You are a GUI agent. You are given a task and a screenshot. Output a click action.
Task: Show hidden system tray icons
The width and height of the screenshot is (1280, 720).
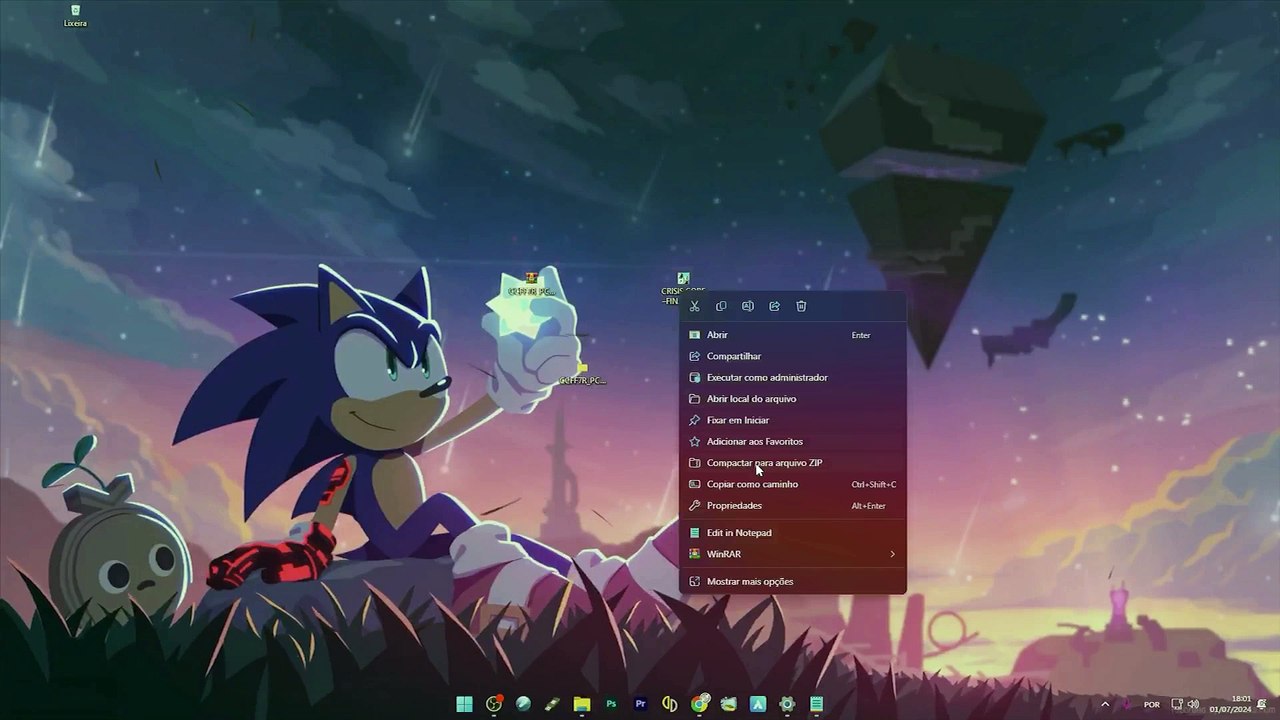(x=1105, y=704)
